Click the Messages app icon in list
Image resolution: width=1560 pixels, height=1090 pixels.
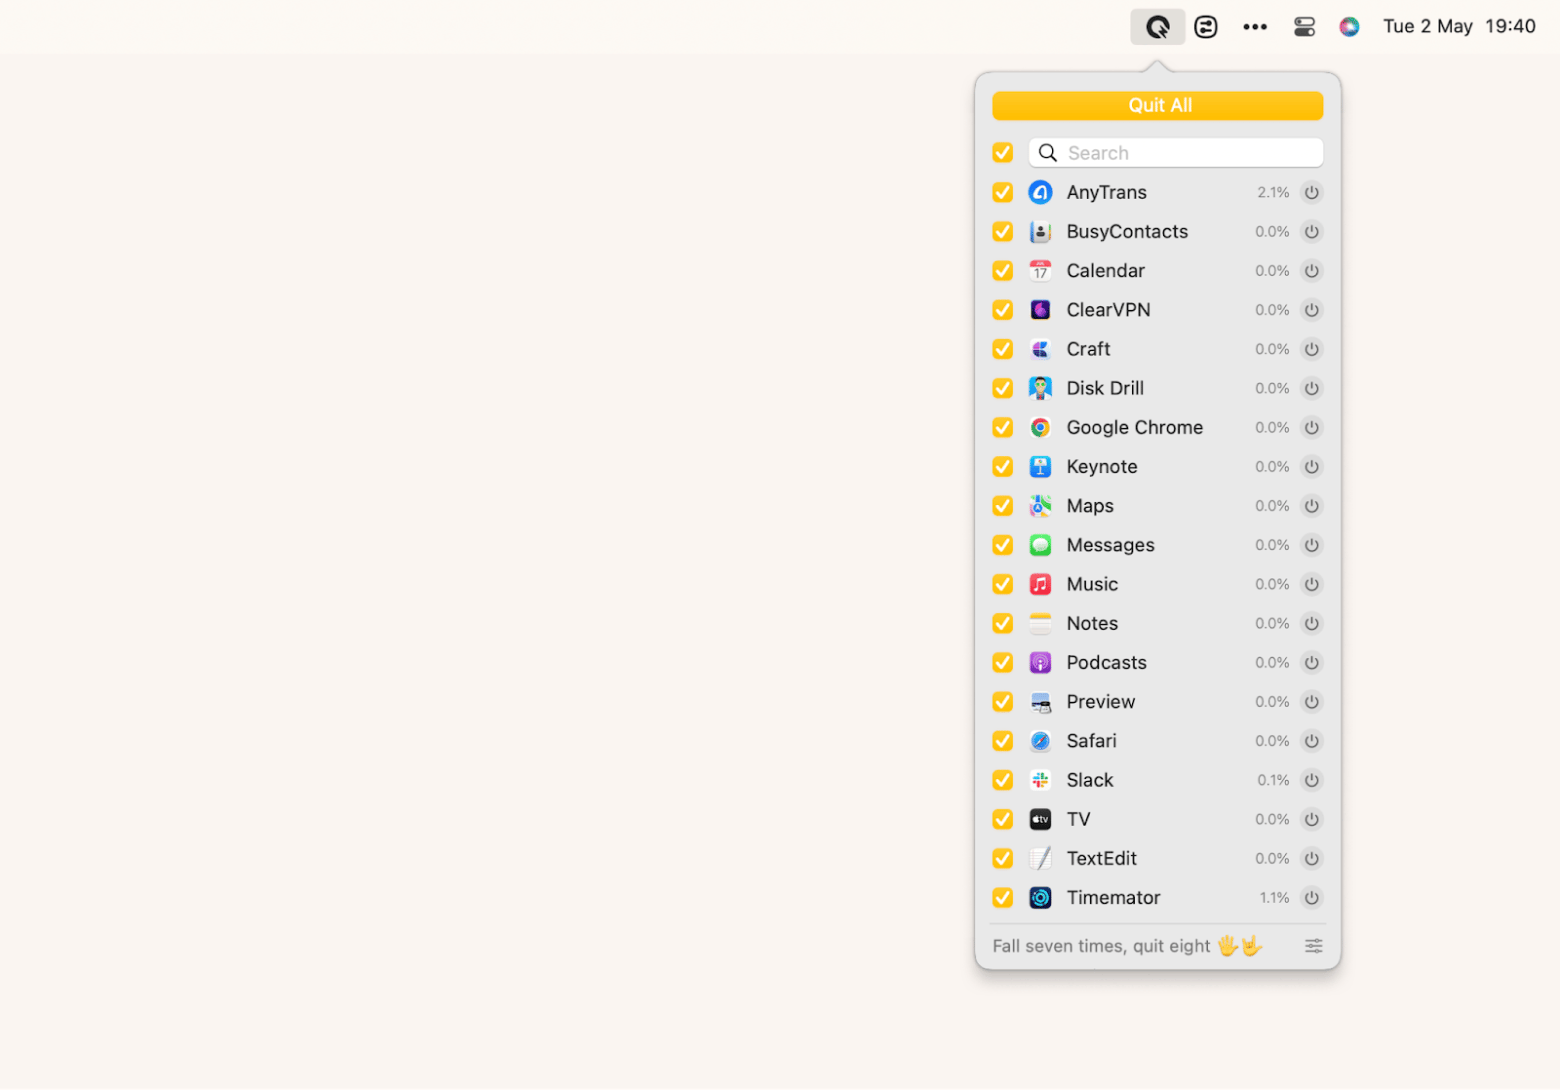(1040, 545)
